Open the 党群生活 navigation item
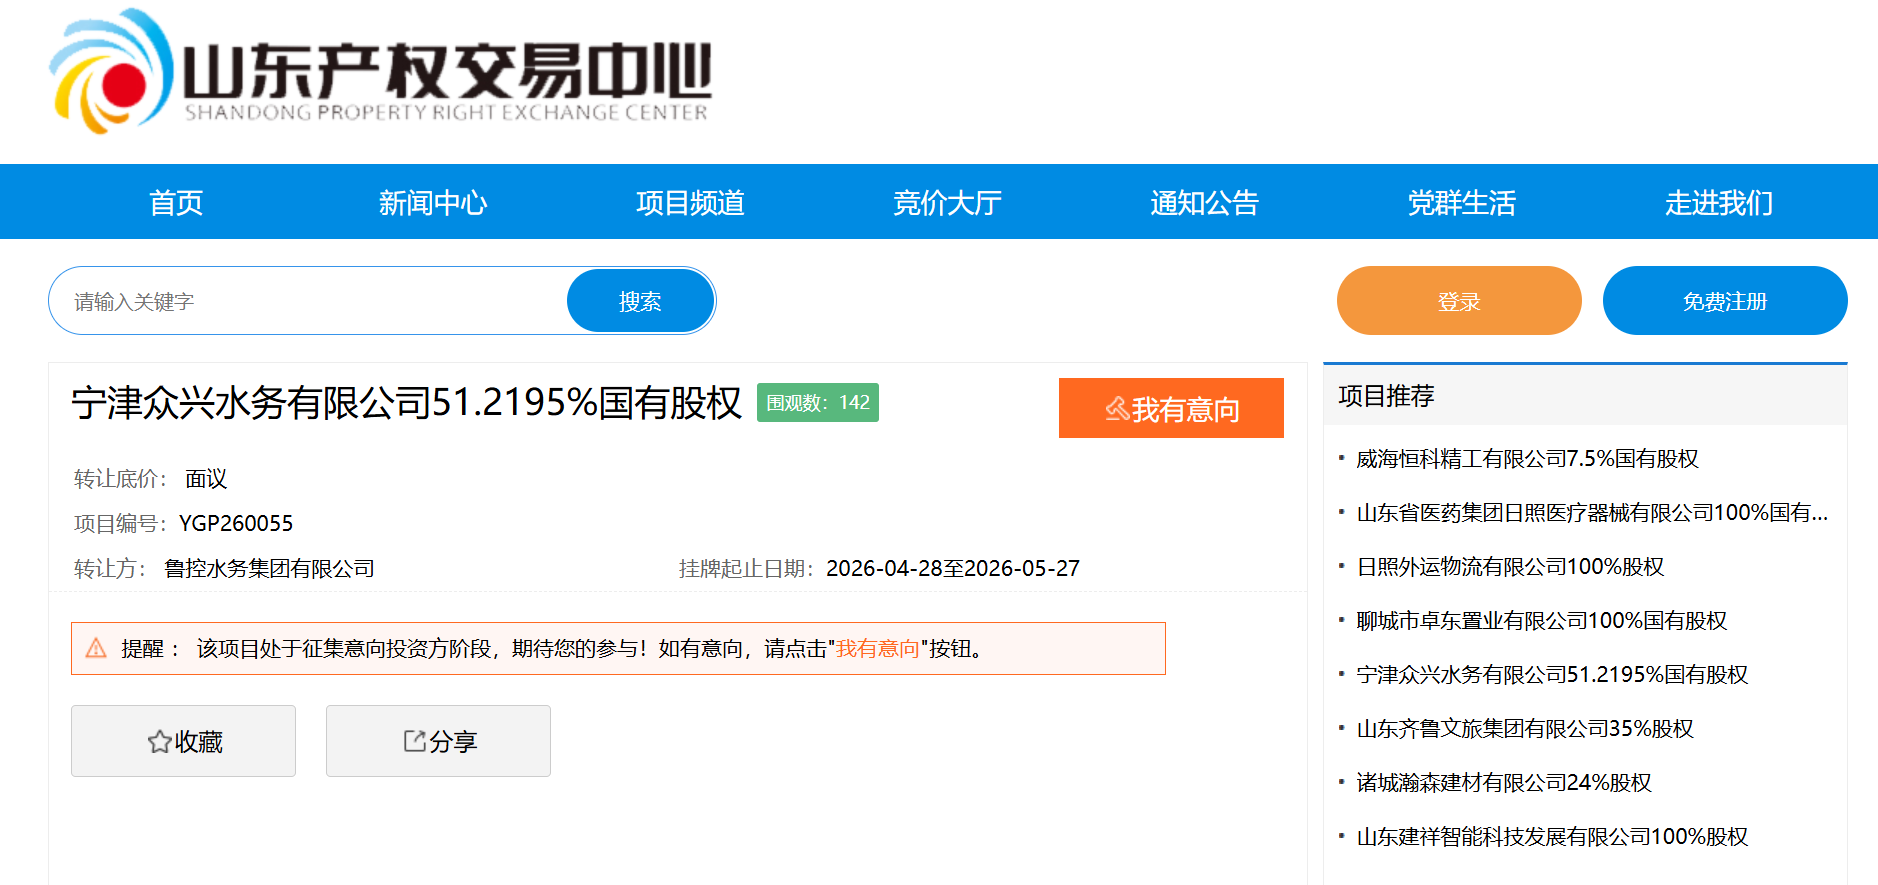Viewport: 1878px width, 885px height. pyautogui.click(x=1461, y=203)
